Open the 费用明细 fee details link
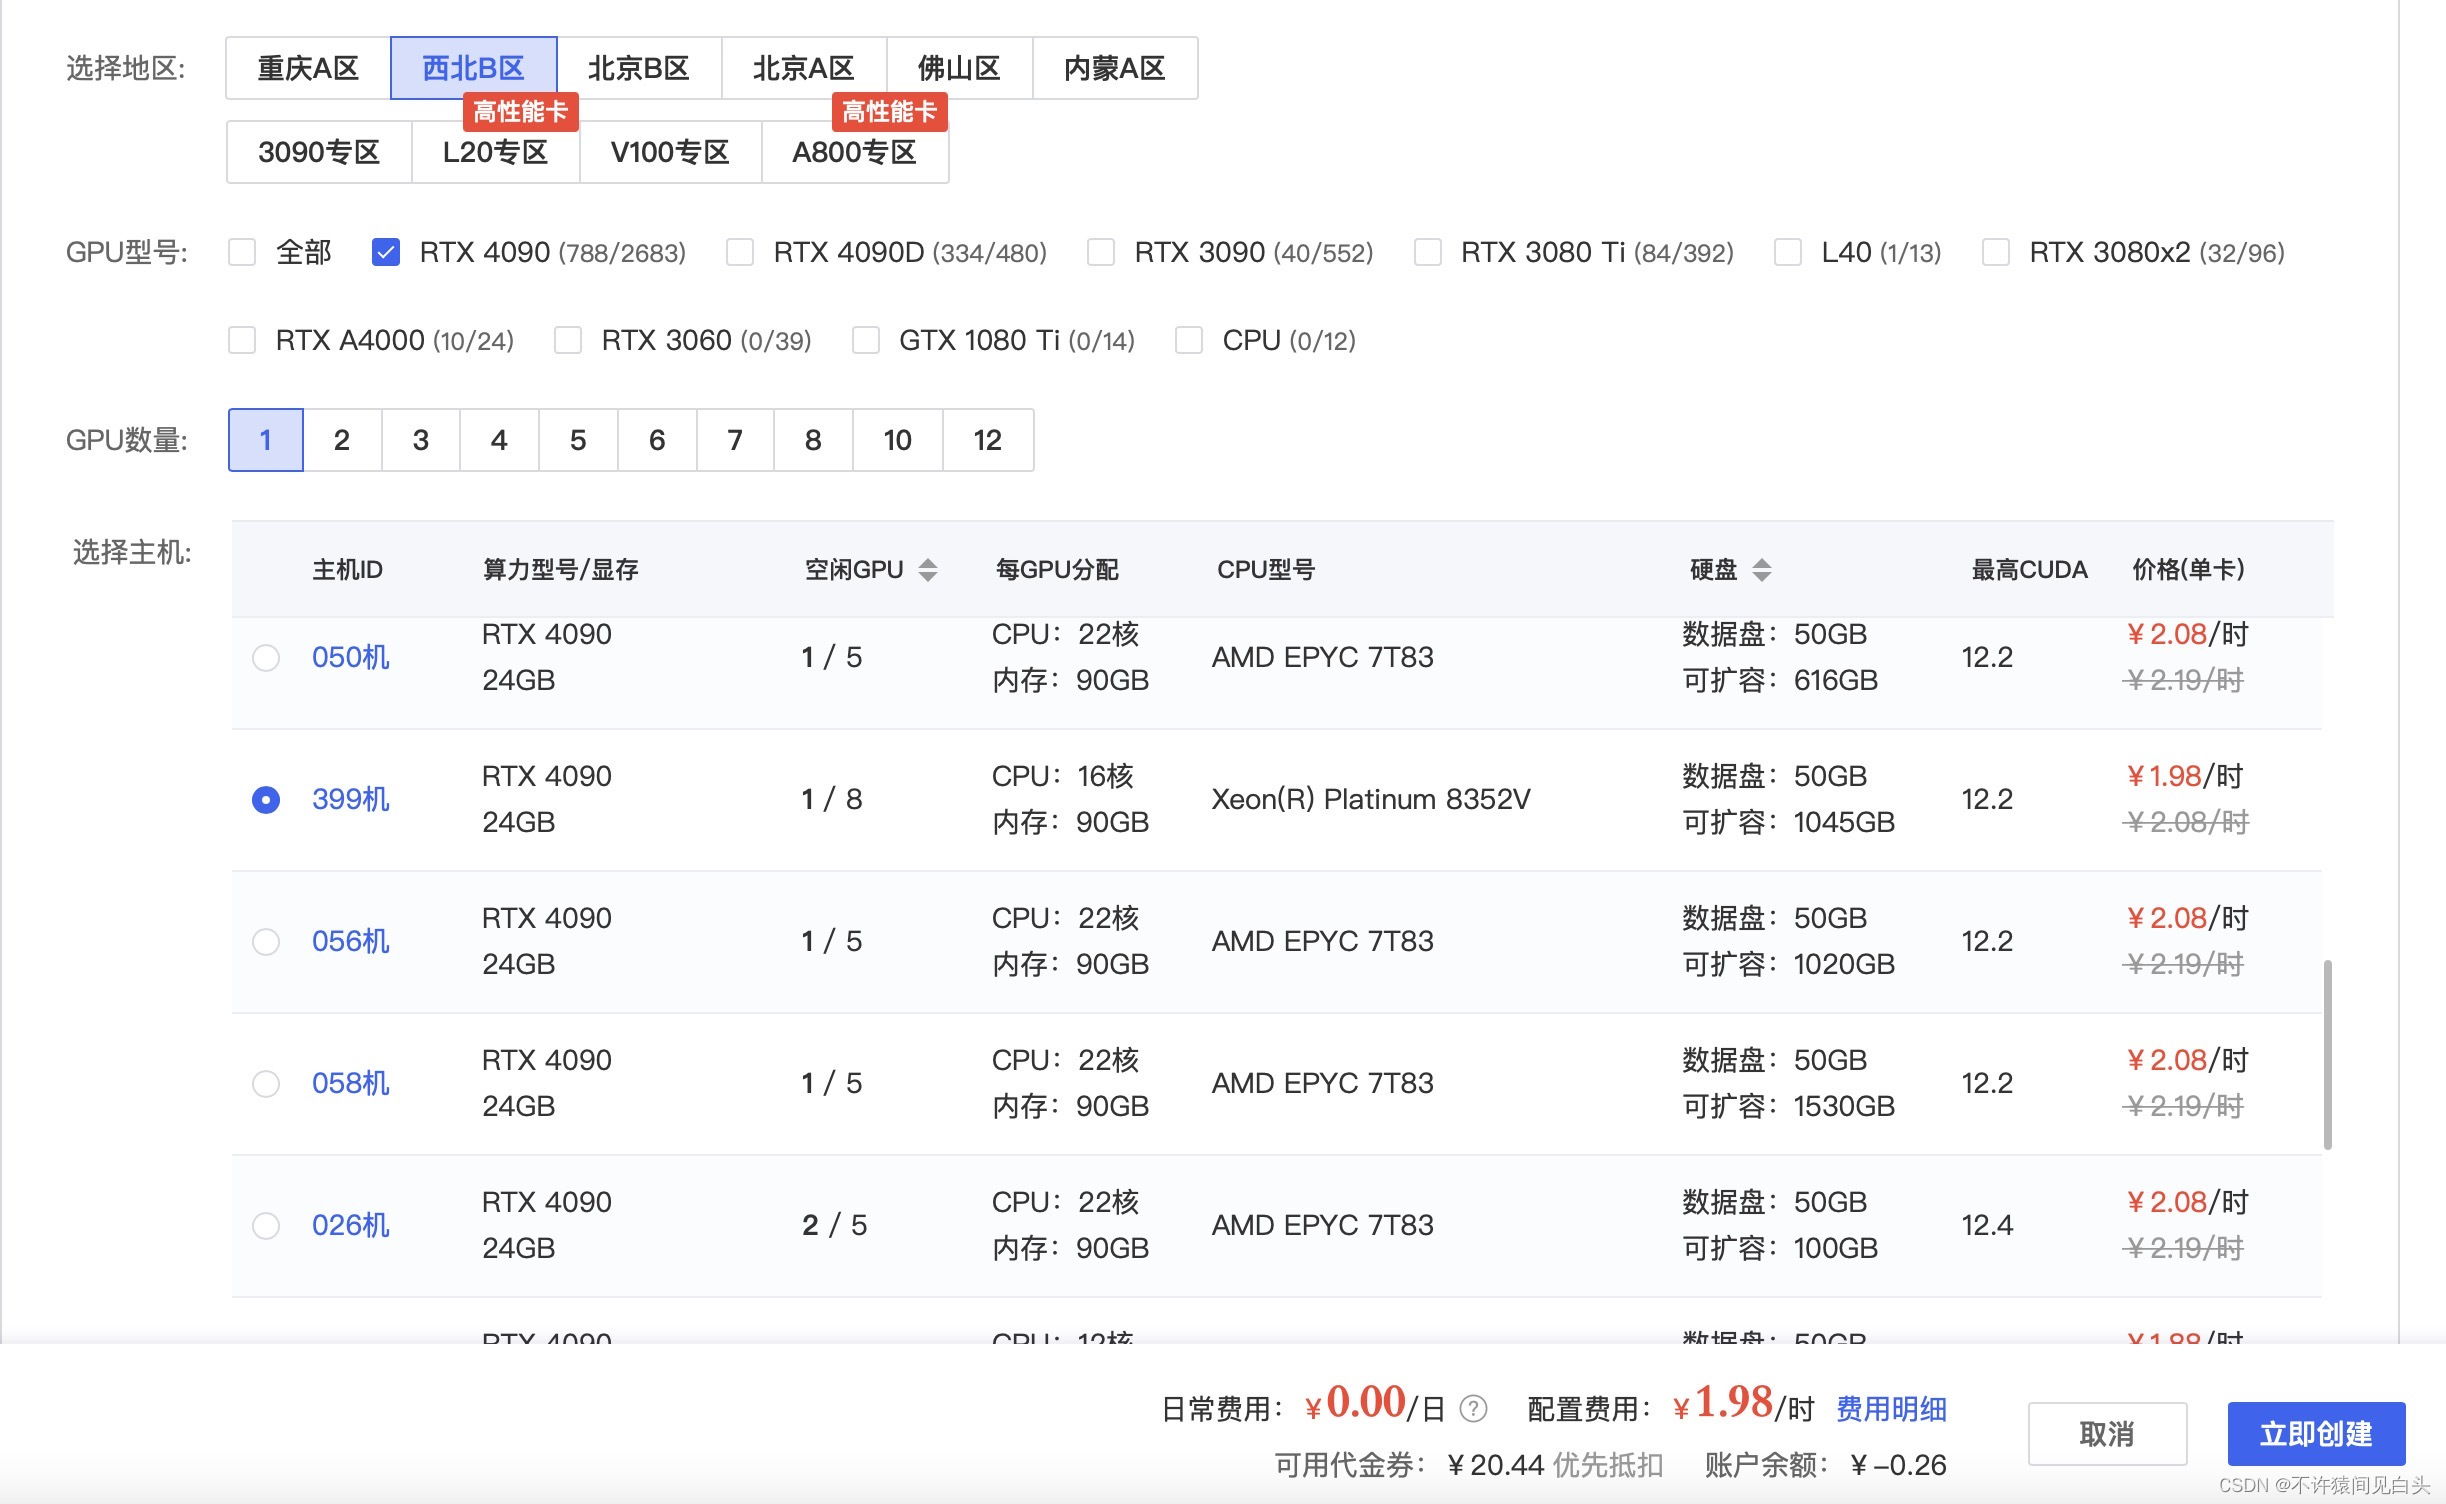The image size is (2446, 1504). click(1891, 1409)
